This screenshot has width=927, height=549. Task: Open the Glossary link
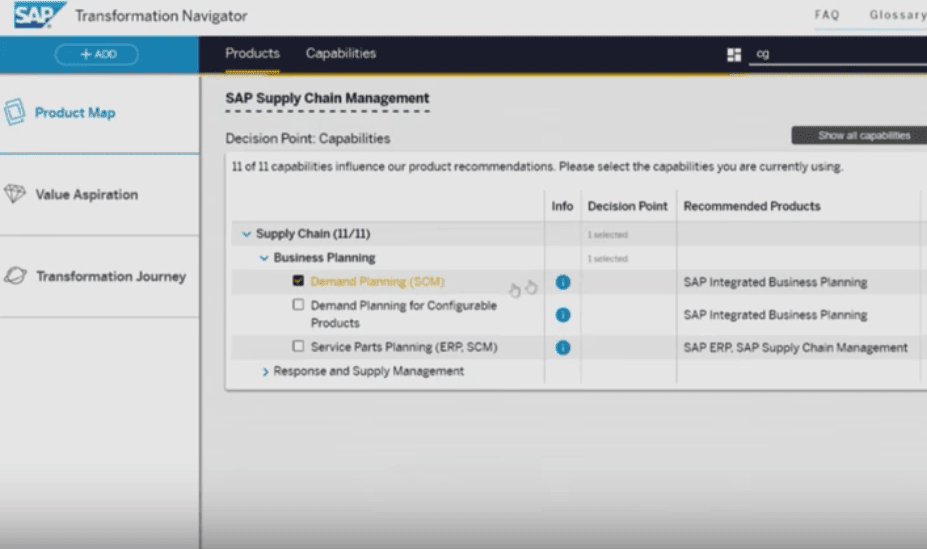tap(897, 15)
